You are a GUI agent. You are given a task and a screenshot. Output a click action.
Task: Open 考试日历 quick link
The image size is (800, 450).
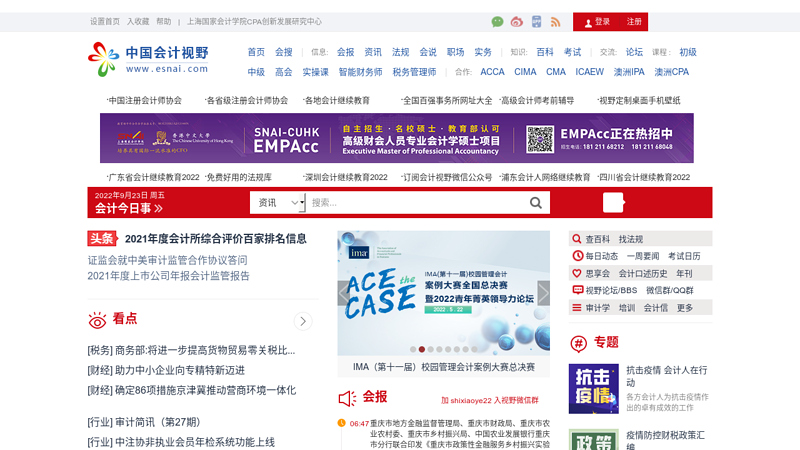pos(684,256)
